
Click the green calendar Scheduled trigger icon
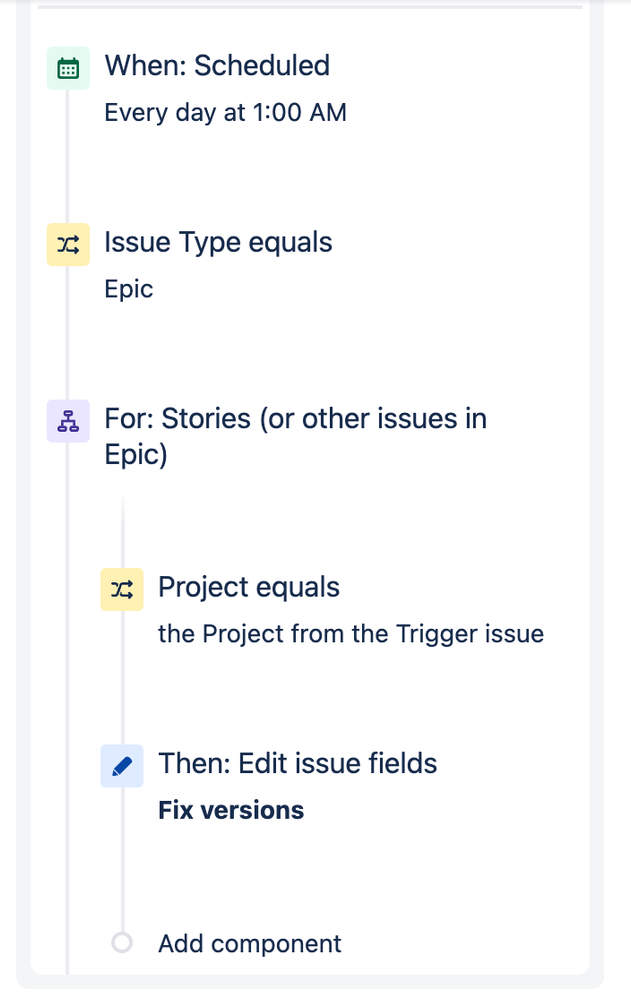(68, 68)
